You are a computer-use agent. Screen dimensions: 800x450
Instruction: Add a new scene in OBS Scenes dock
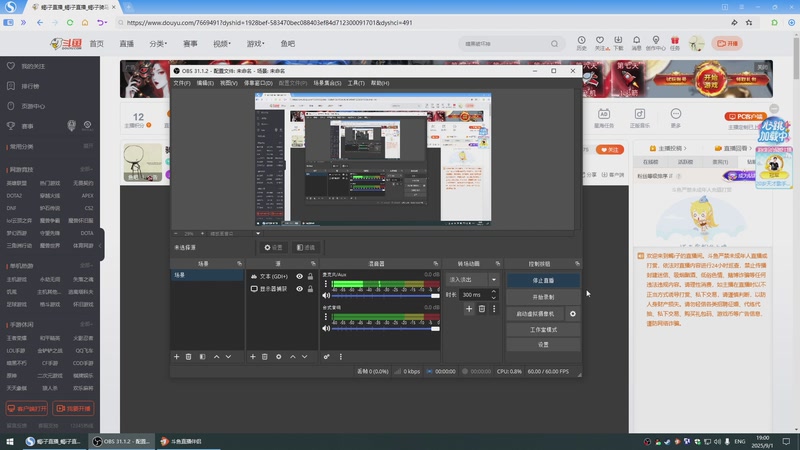[177, 357]
